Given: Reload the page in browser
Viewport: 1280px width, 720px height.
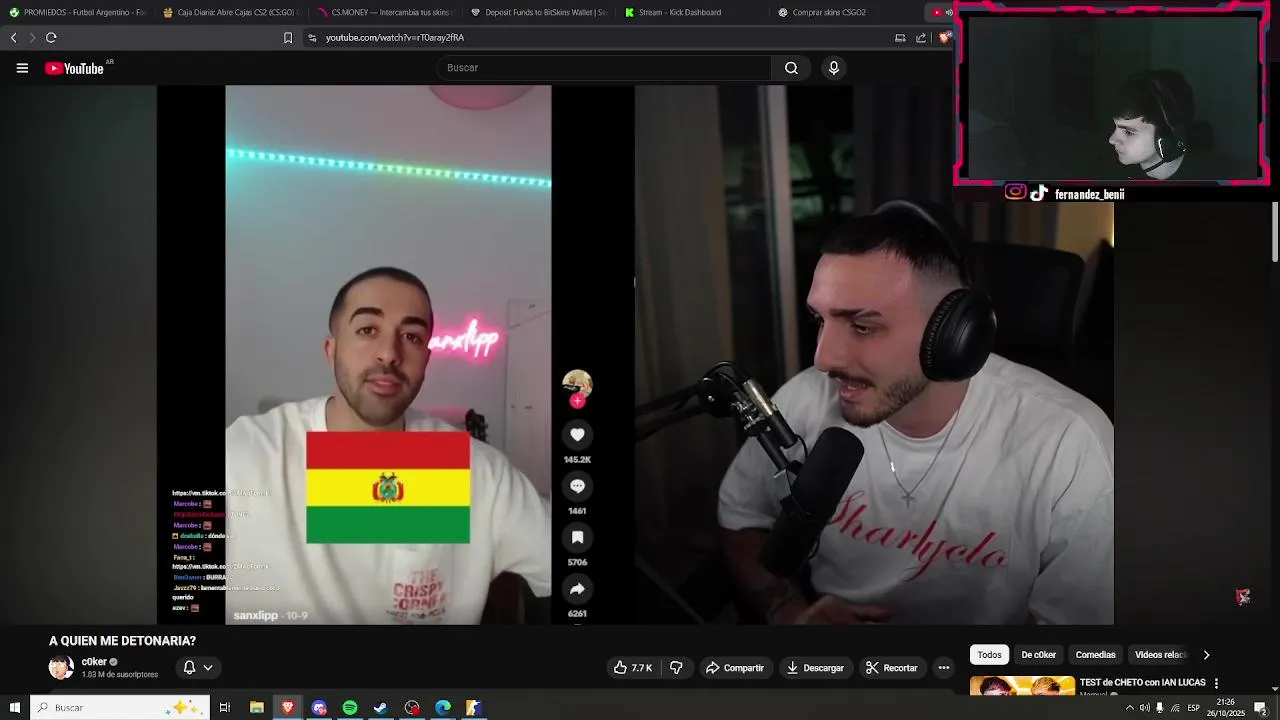Looking at the screenshot, I should click(x=51, y=38).
